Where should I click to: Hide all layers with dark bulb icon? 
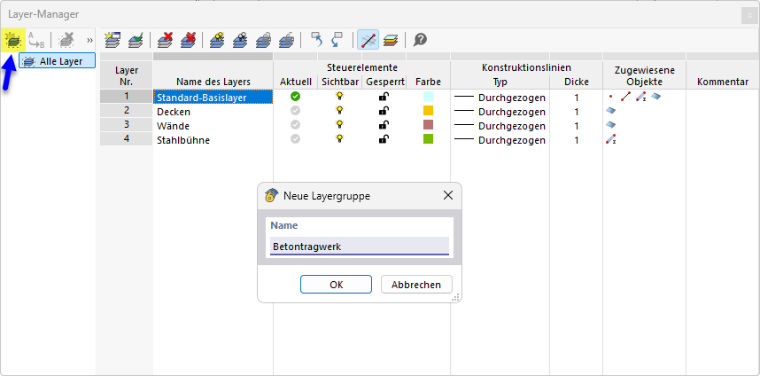240,40
